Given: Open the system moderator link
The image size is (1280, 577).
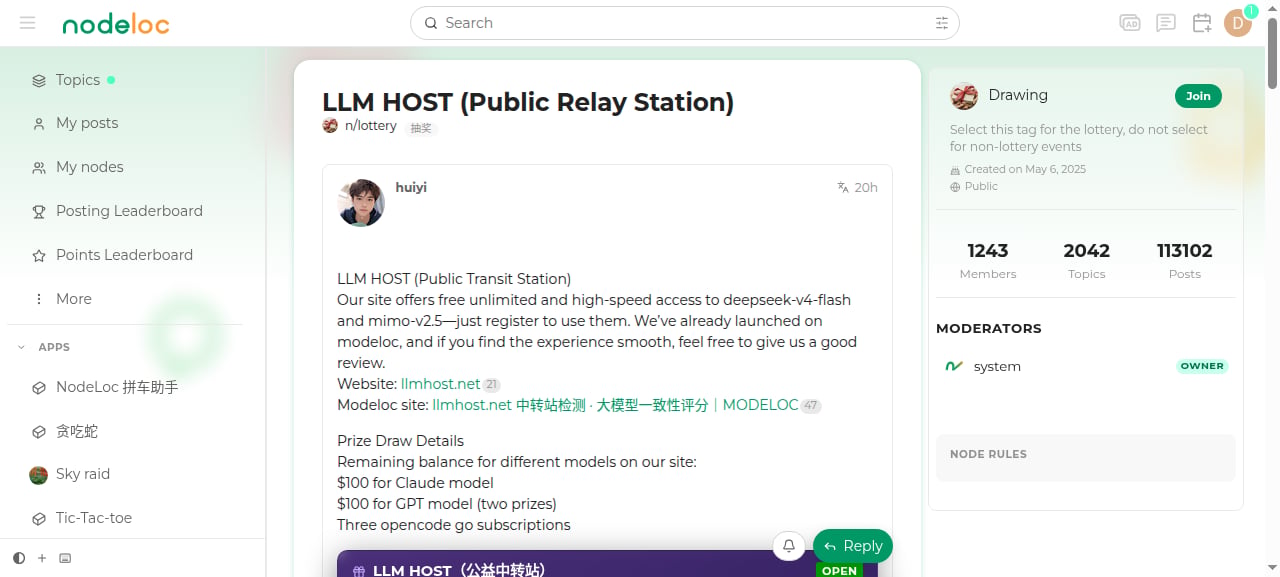Looking at the screenshot, I should (x=997, y=367).
